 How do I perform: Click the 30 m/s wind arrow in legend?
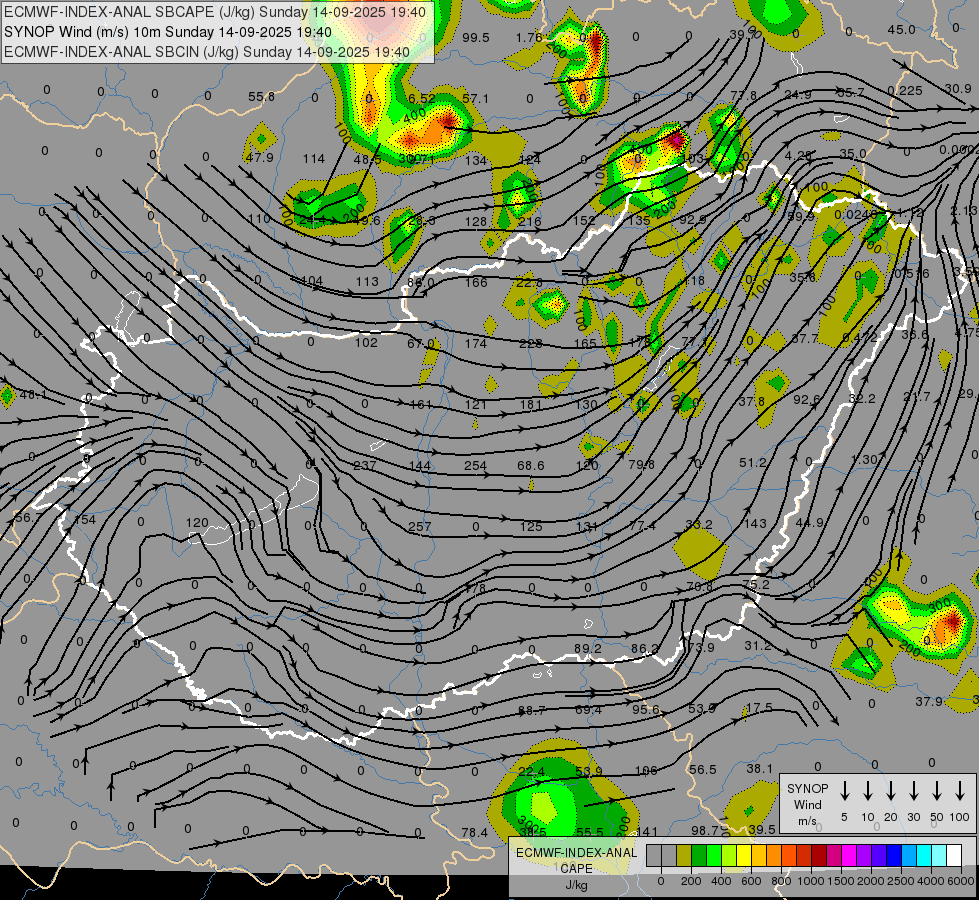[914, 791]
